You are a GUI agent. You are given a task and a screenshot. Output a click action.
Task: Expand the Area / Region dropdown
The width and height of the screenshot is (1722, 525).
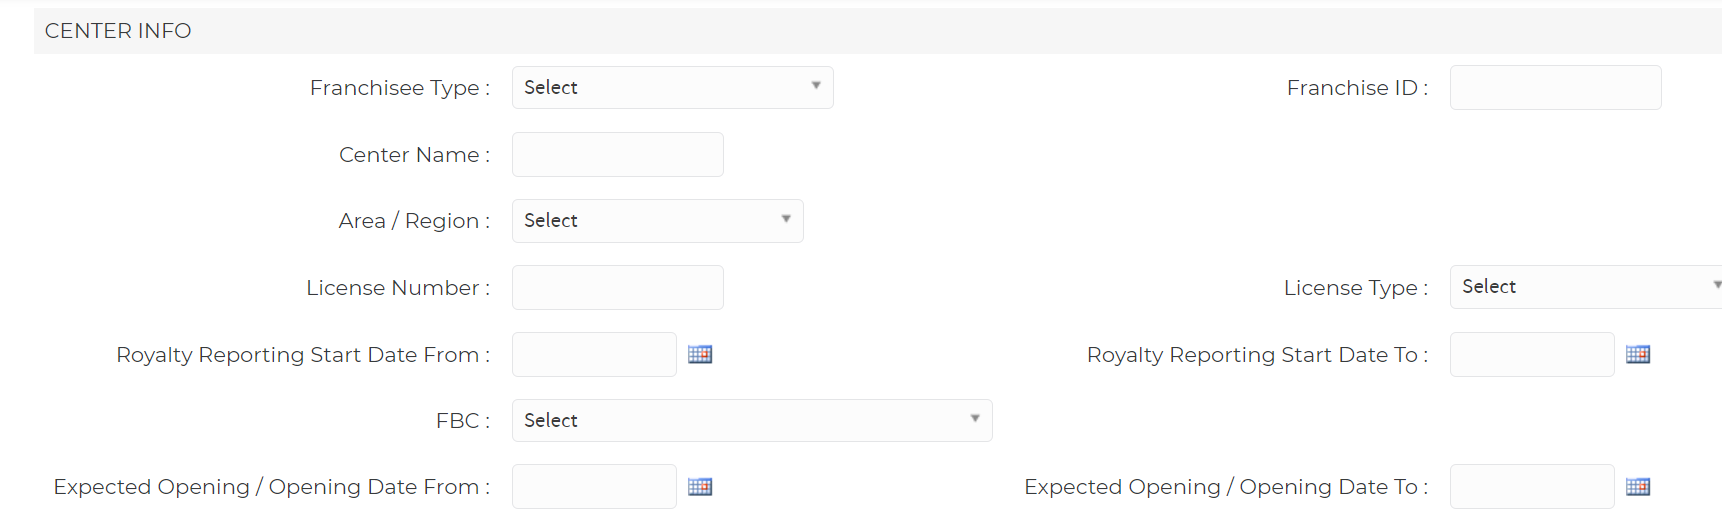[658, 220]
